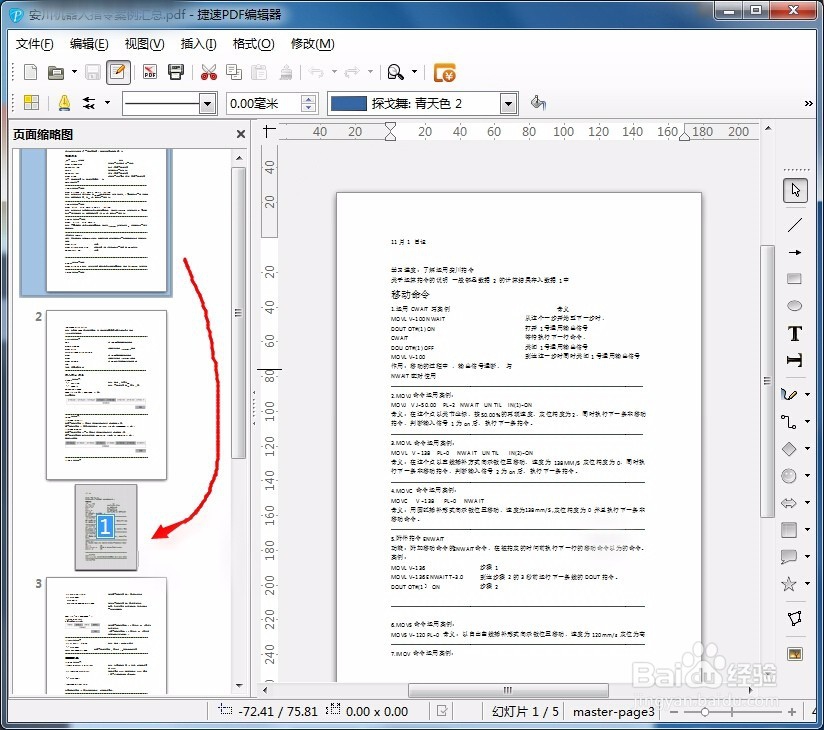This screenshot has width=824, height=730.
Task: Open the paint bucket fill icon
Action: 538,102
